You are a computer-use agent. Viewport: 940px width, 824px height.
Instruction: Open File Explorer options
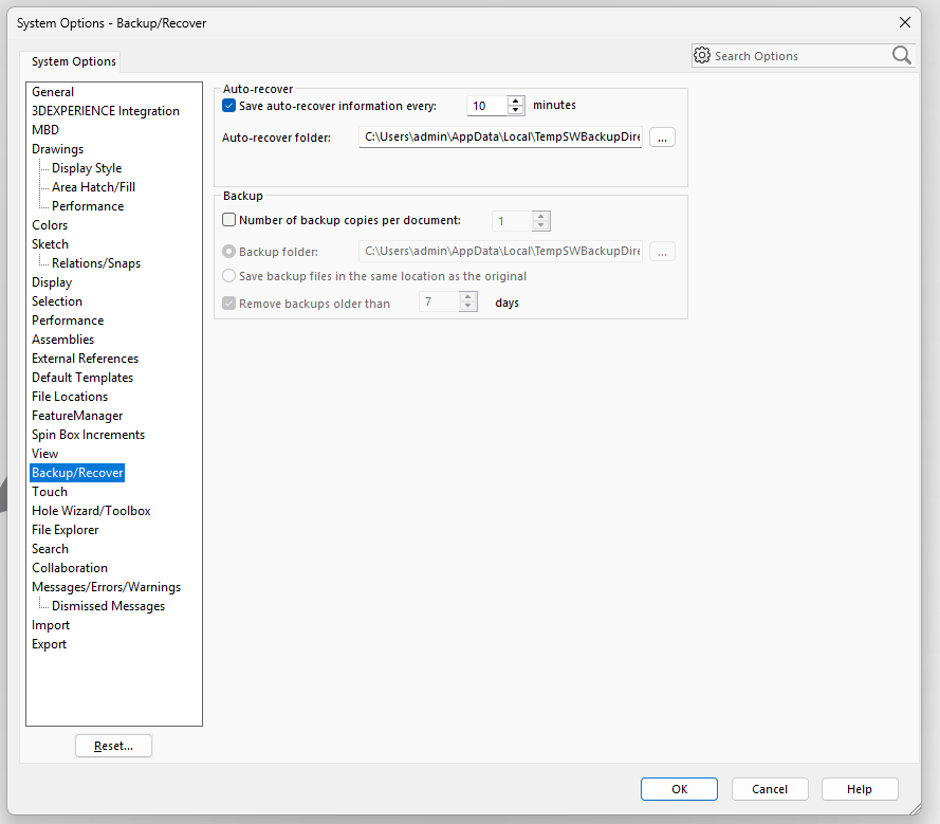(x=65, y=530)
